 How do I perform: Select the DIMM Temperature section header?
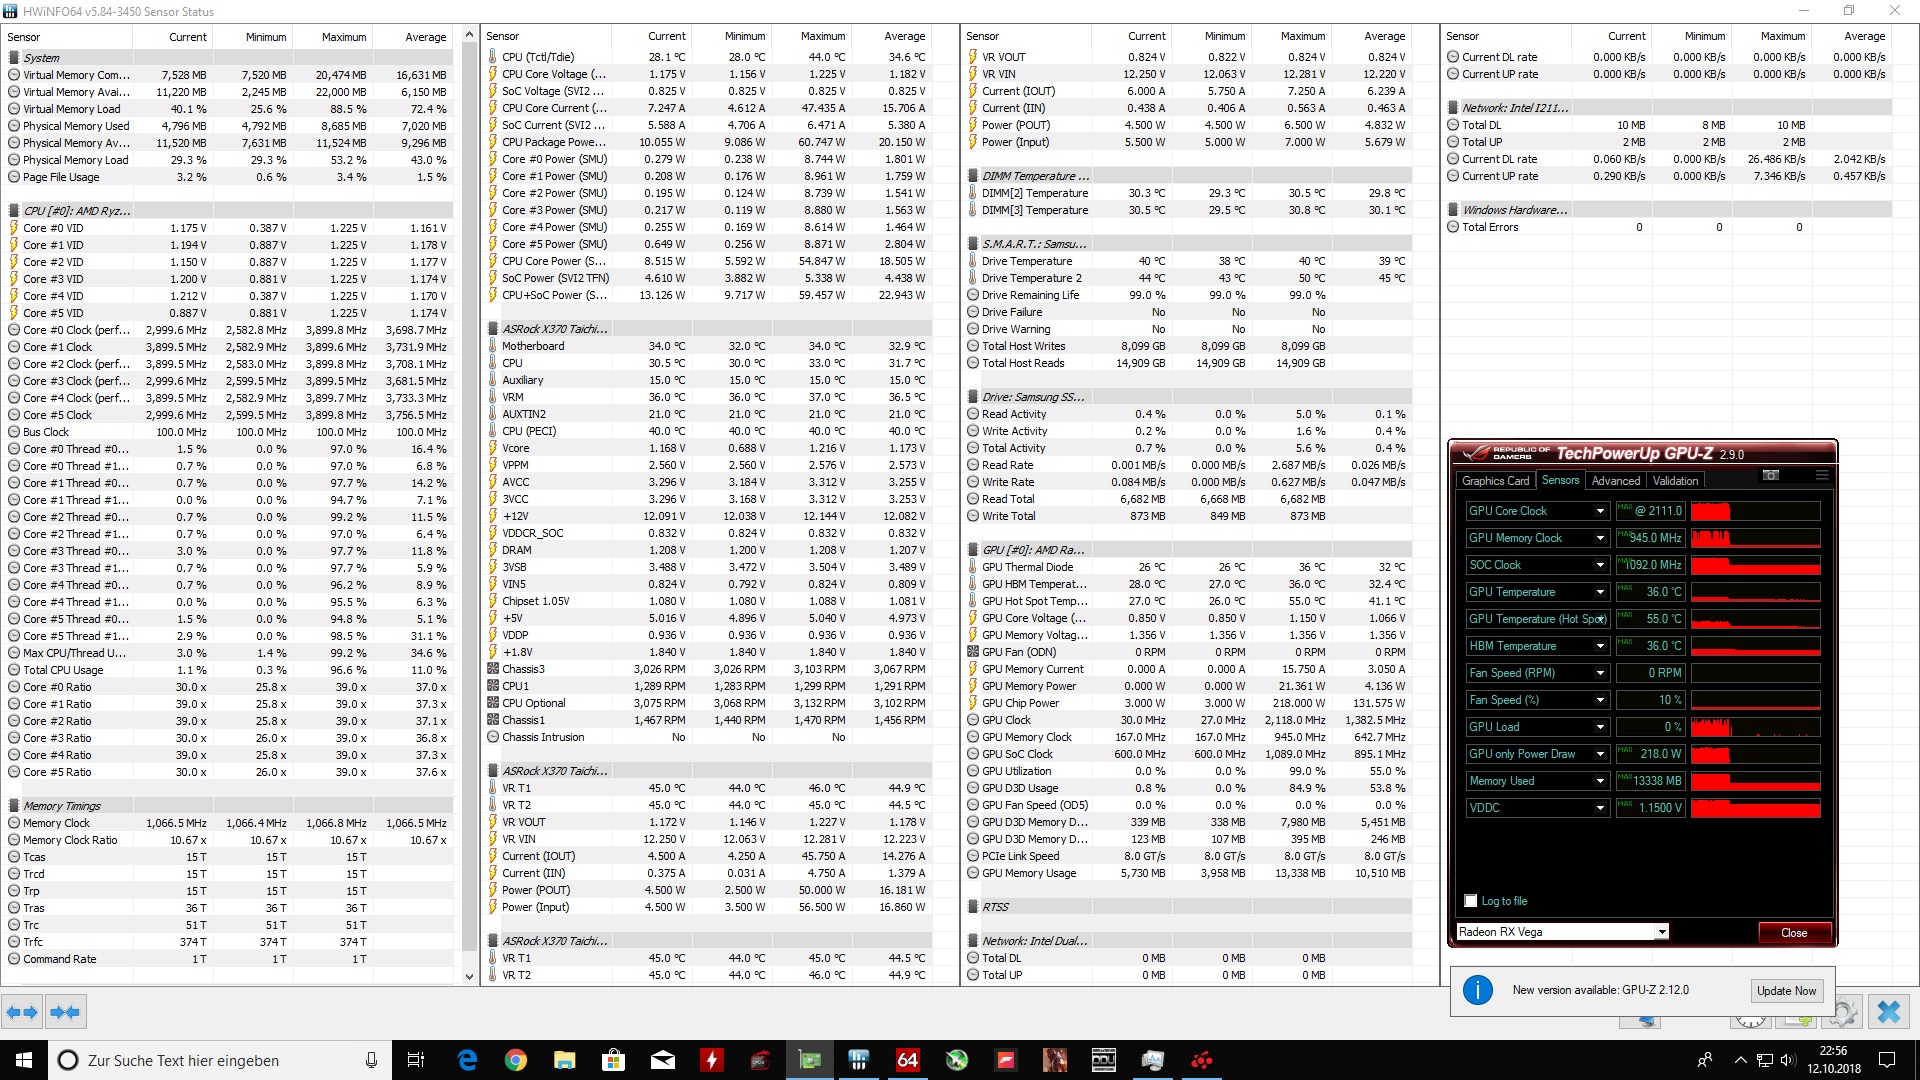1188,176
